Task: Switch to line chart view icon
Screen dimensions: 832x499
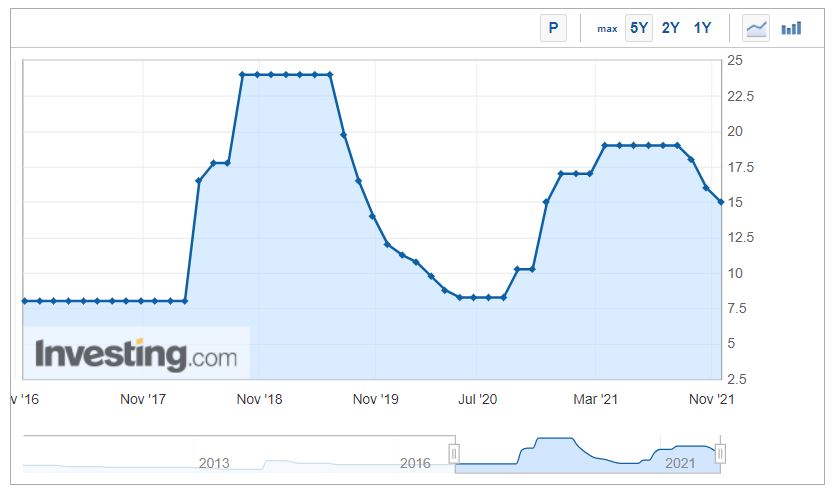Action: coord(756,28)
